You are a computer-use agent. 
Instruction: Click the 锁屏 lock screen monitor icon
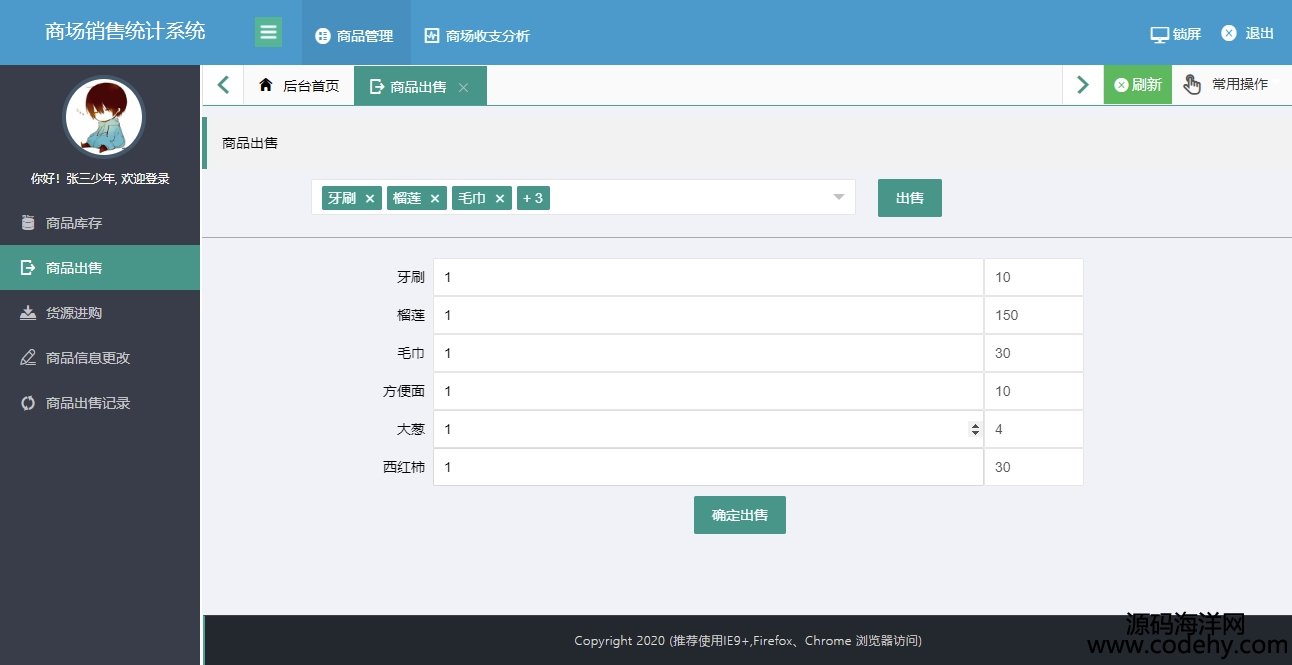(x=1160, y=34)
